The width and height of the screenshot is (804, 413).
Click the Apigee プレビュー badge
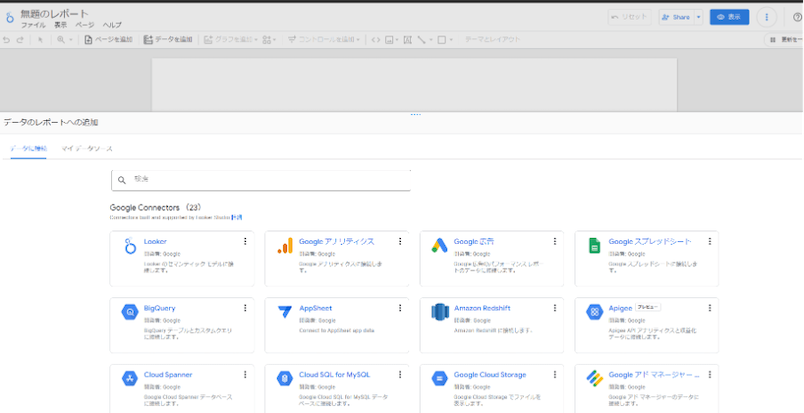click(x=648, y=307)
